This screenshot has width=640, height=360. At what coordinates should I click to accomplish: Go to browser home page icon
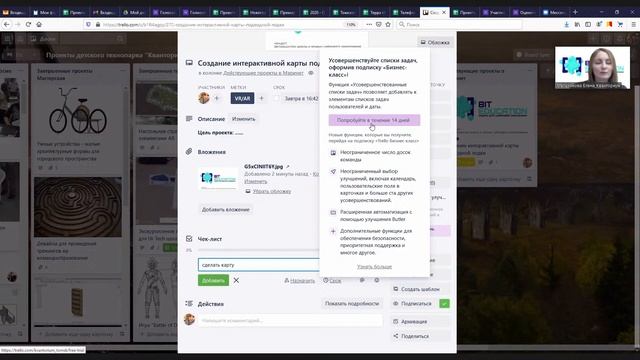pos(39,24)
